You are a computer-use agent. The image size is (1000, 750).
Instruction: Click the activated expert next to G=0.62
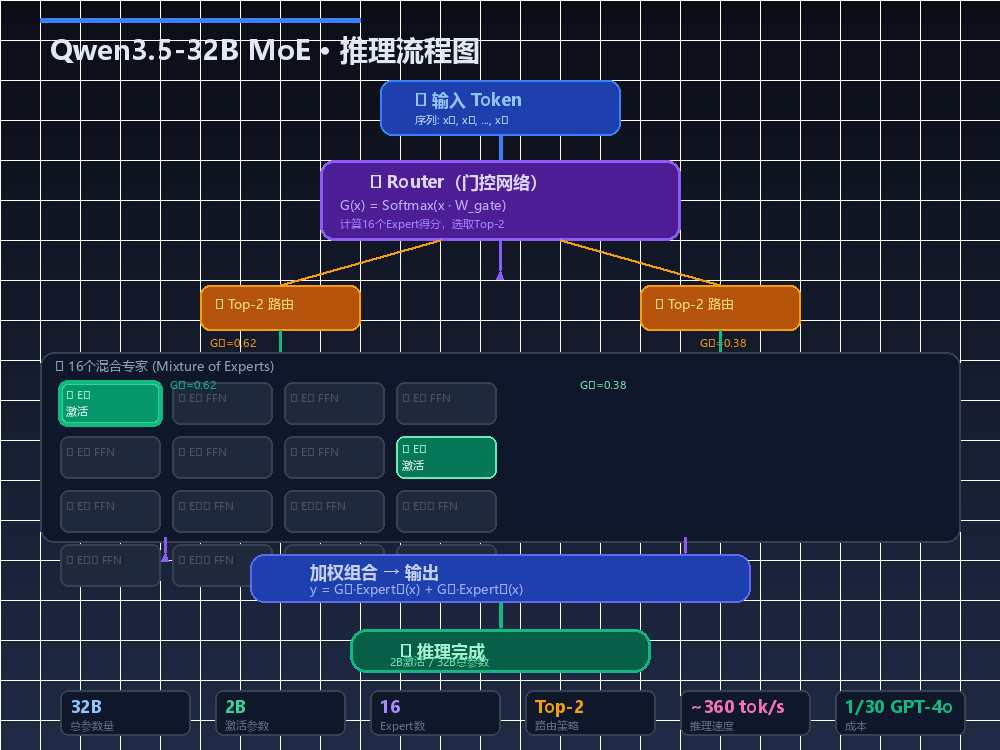point(110,403)
